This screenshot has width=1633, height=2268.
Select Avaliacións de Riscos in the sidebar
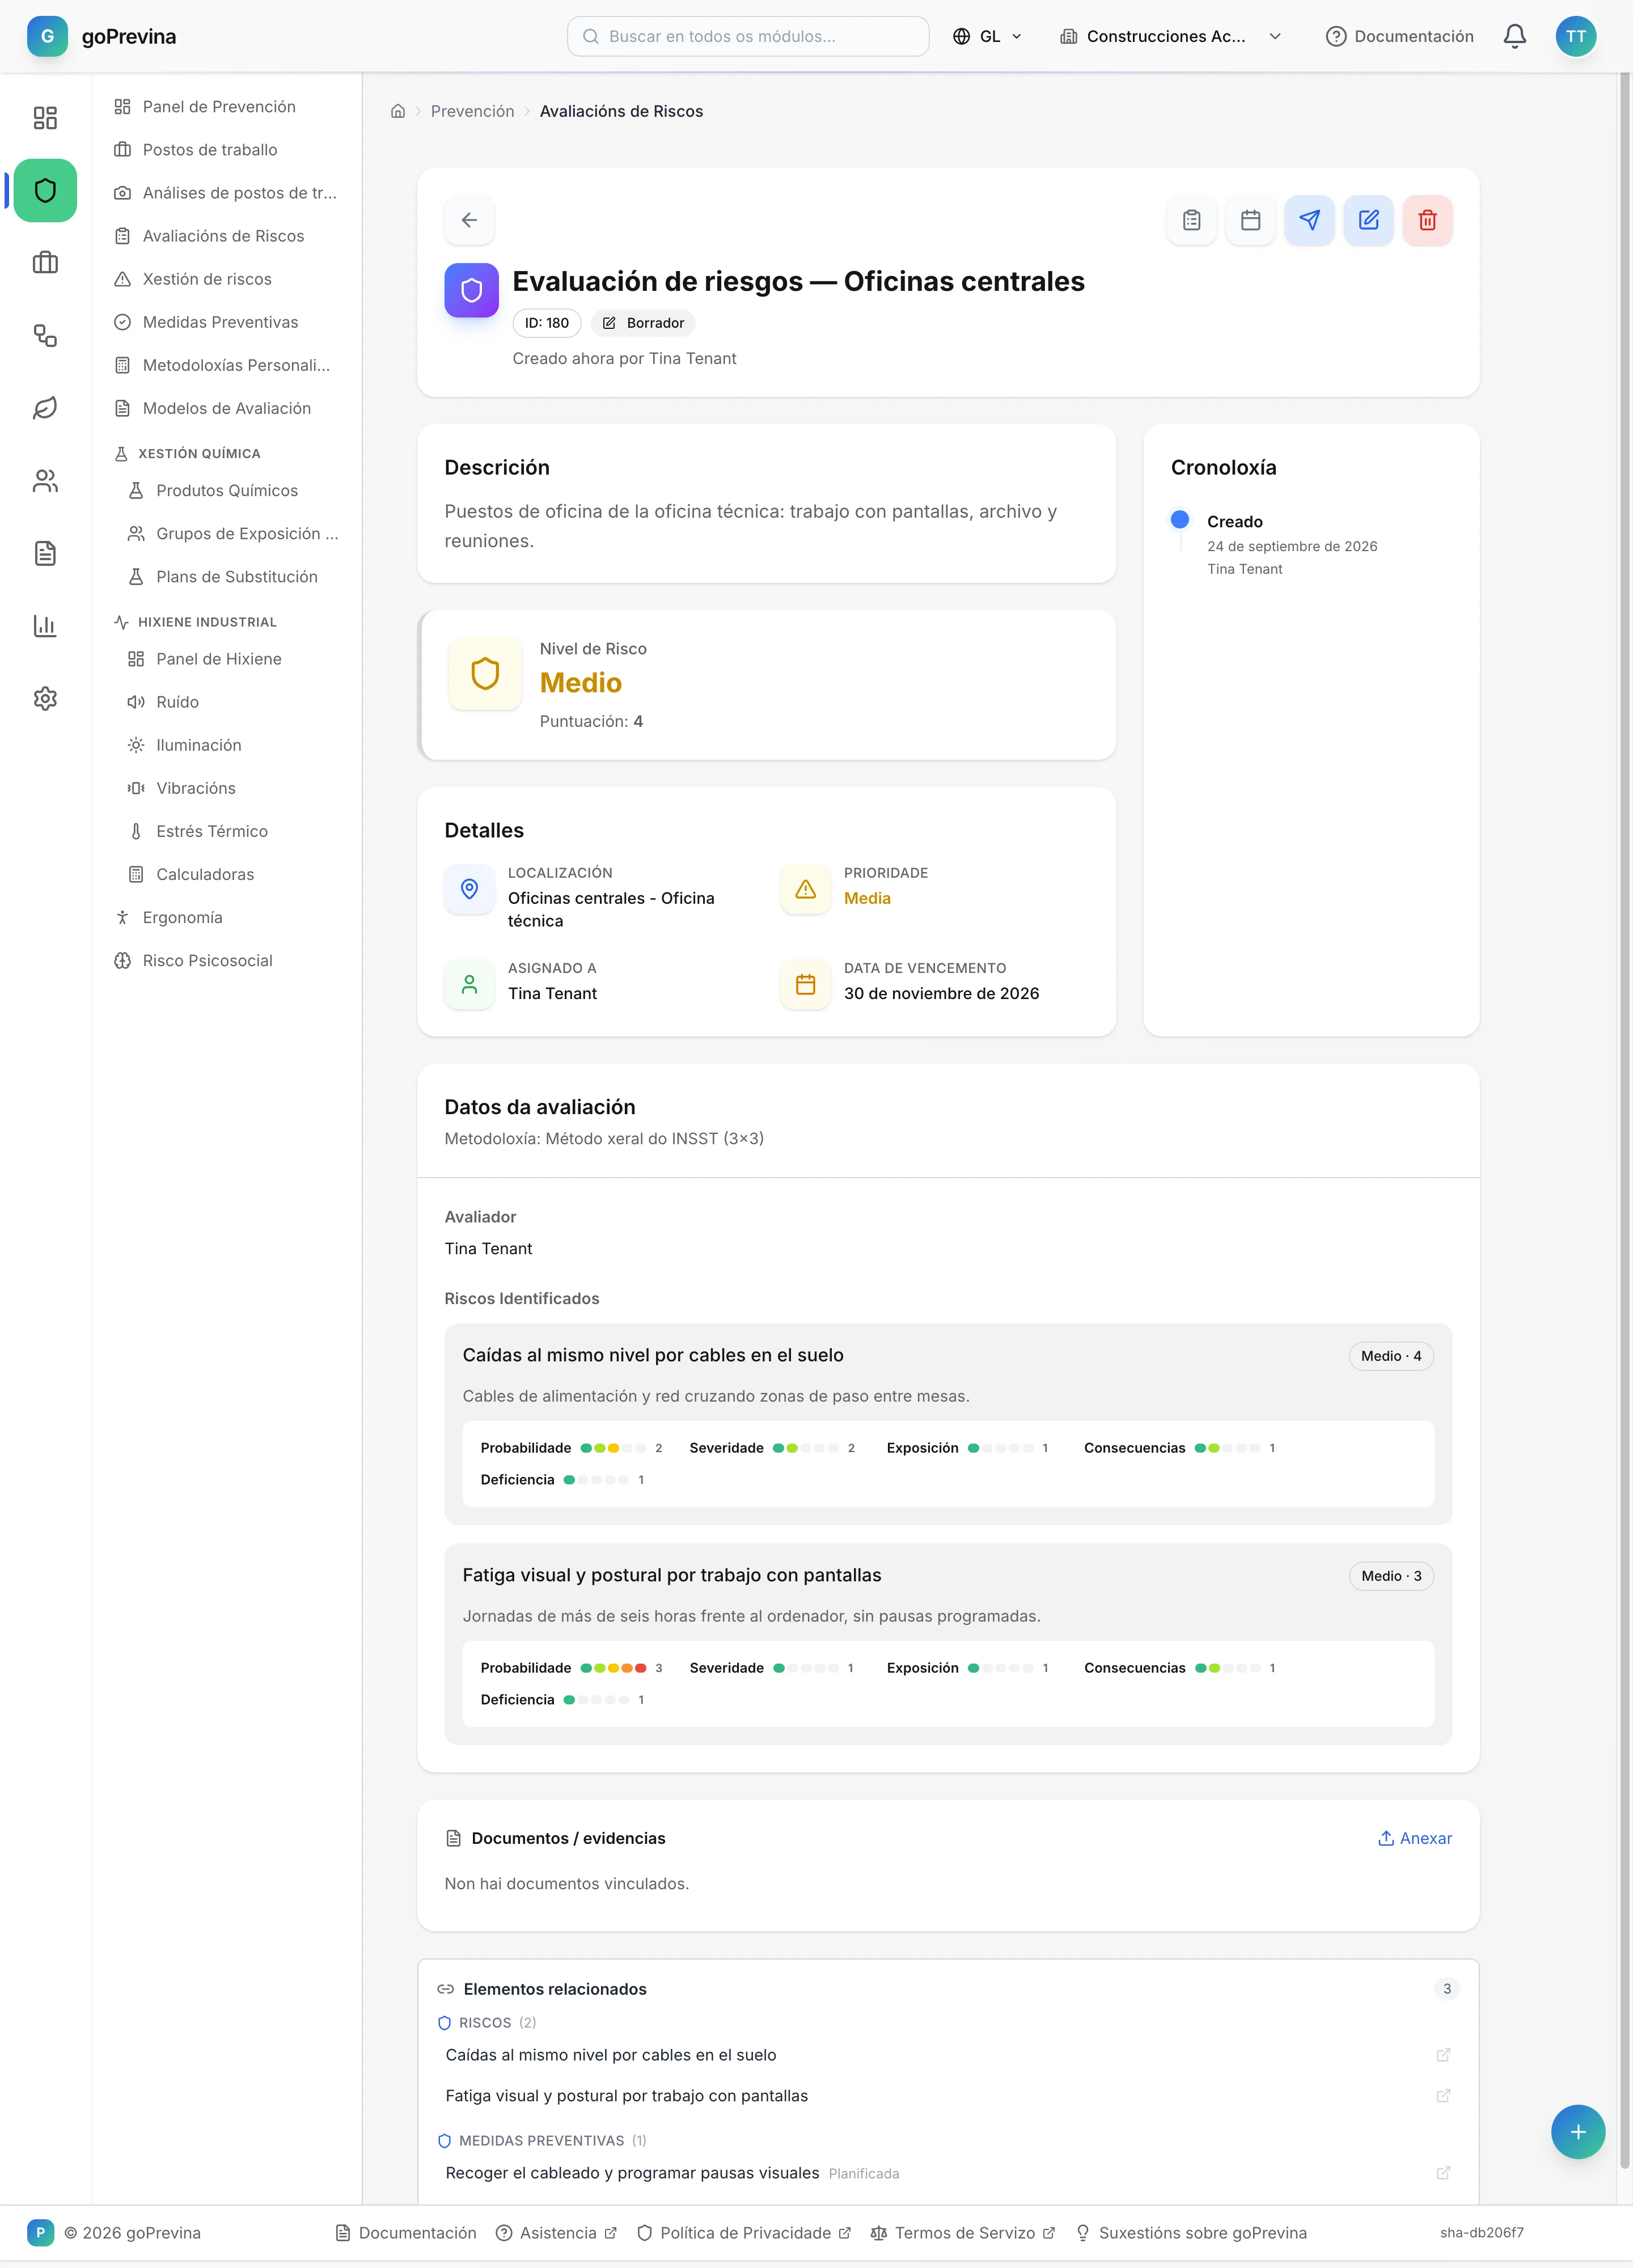[x=226, y=236]
